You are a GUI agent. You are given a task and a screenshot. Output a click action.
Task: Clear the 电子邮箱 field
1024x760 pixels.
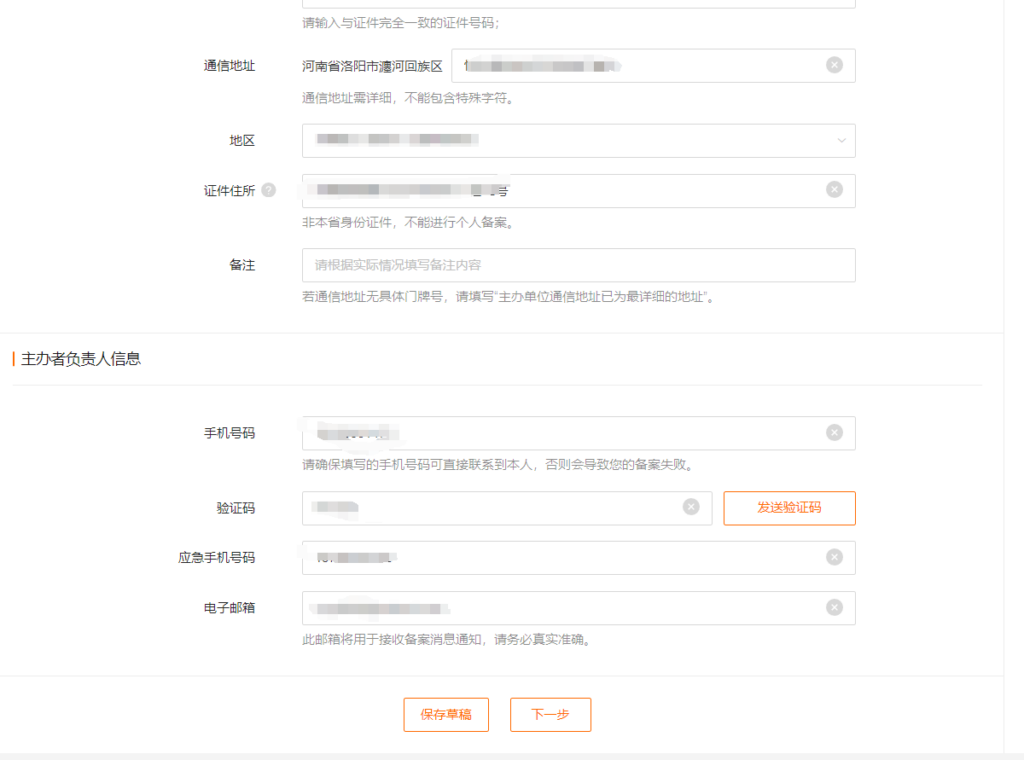coord(834,607)
